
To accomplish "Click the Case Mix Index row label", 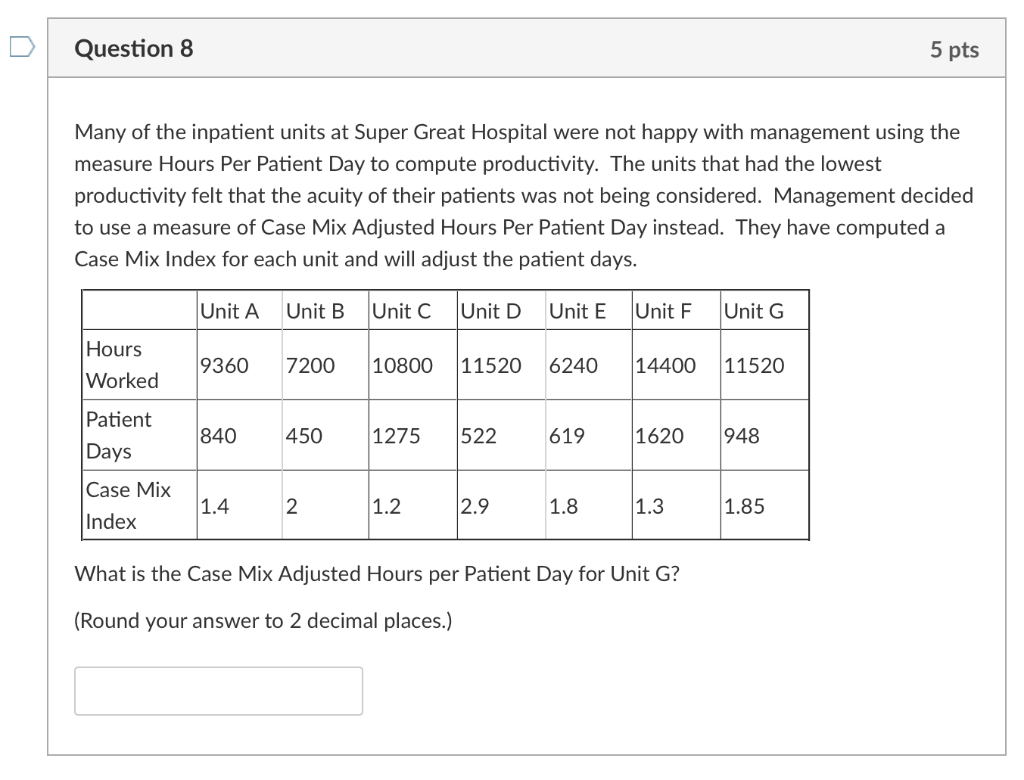I will click(127, 505).
